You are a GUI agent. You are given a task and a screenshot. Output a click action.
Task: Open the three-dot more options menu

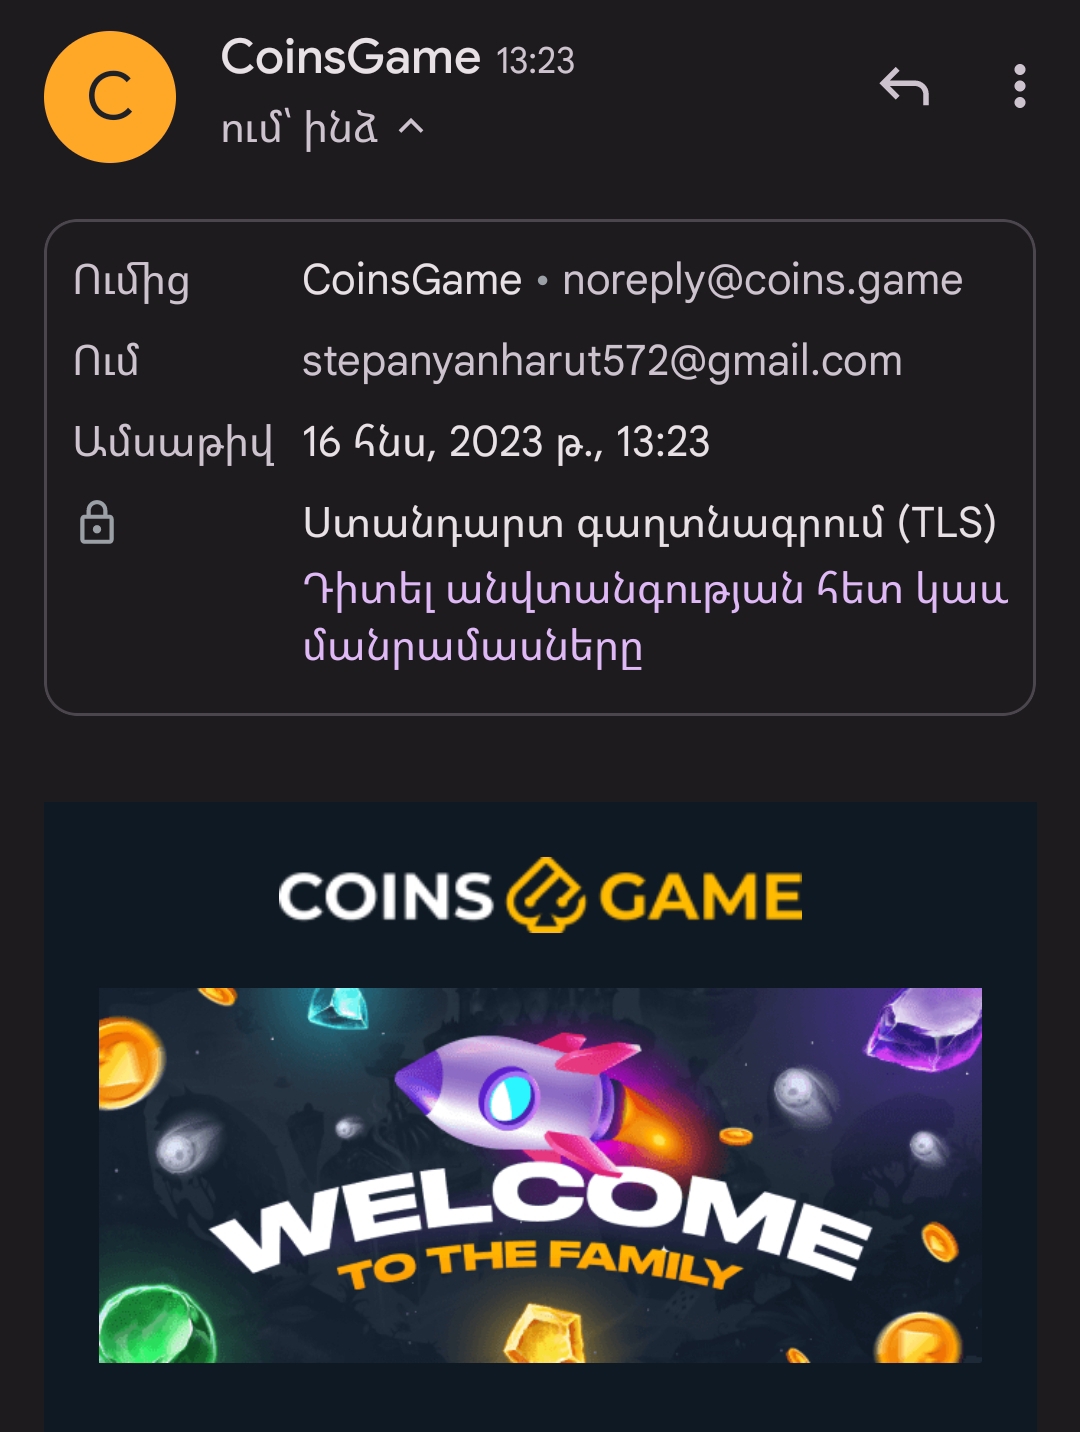tap(1019, 87)
